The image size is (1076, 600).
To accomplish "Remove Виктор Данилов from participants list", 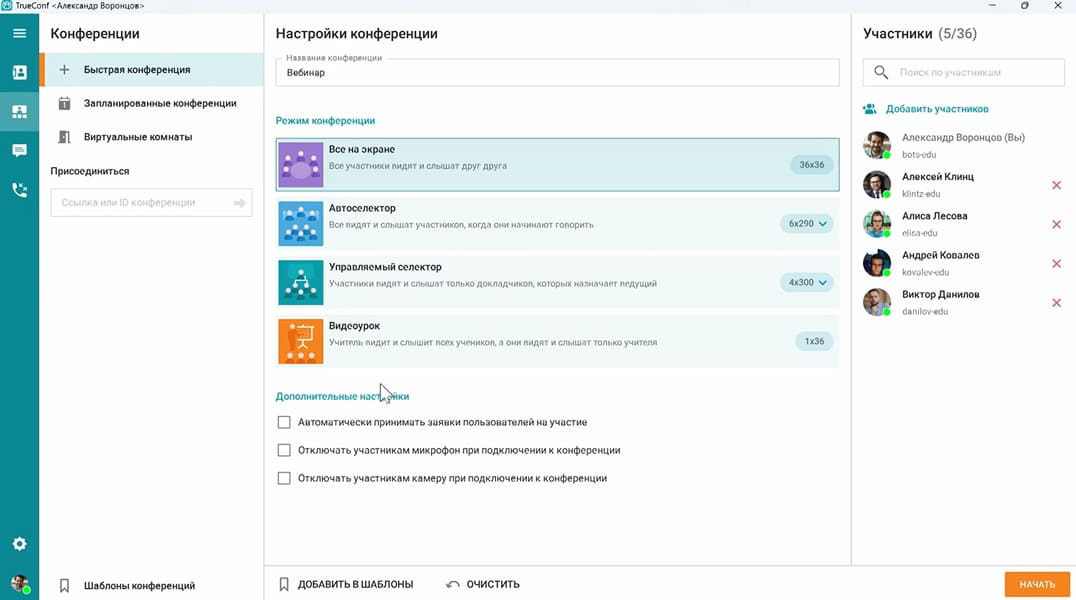I will pyautogui.click(x=1056, y=303).
